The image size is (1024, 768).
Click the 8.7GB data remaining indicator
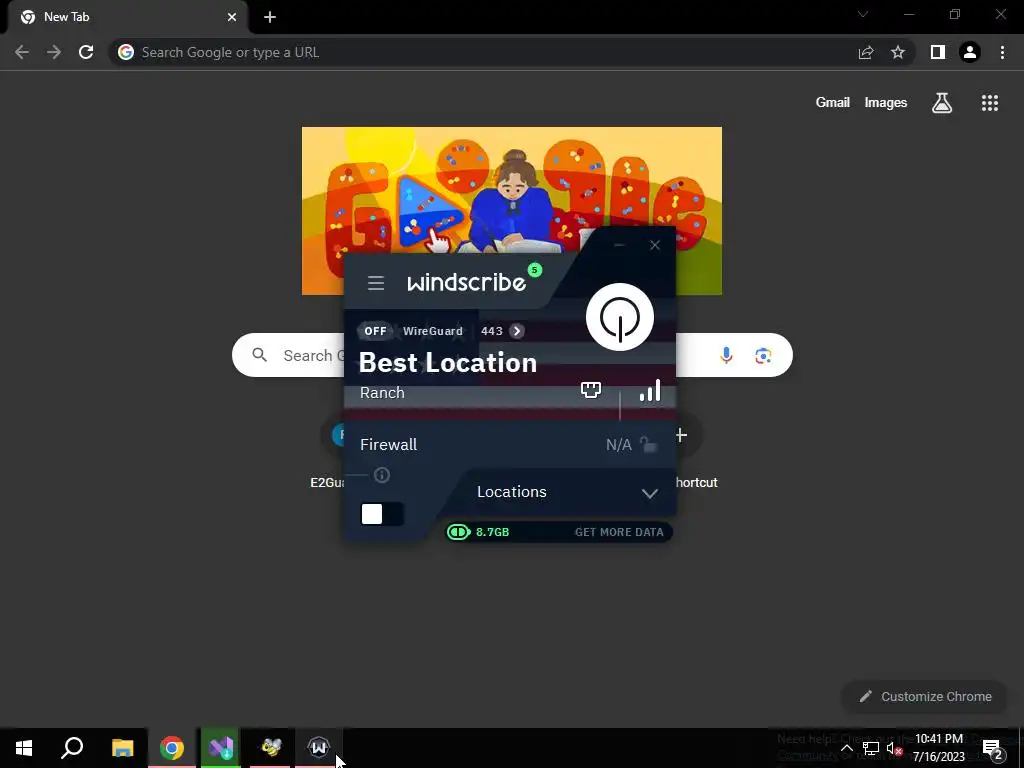(478, 532)
